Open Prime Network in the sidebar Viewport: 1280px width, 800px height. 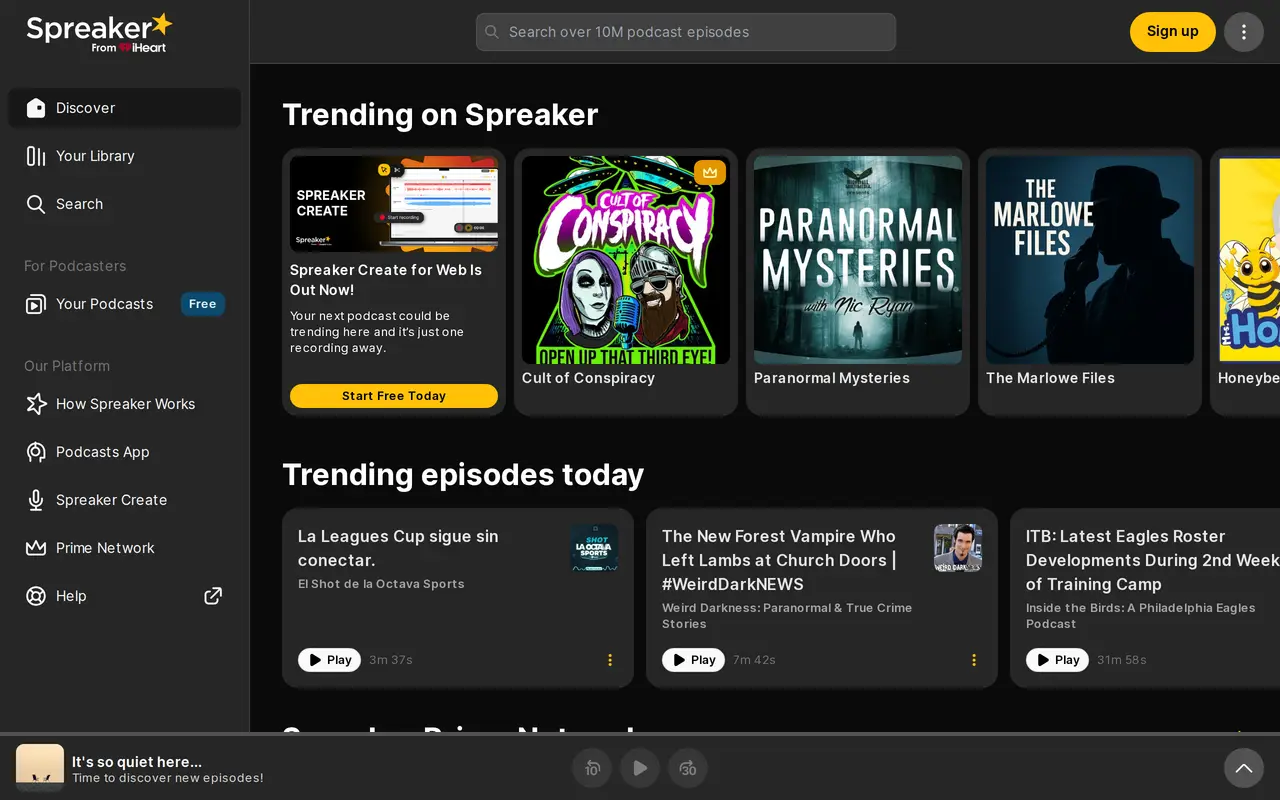(x=125, y=548)
